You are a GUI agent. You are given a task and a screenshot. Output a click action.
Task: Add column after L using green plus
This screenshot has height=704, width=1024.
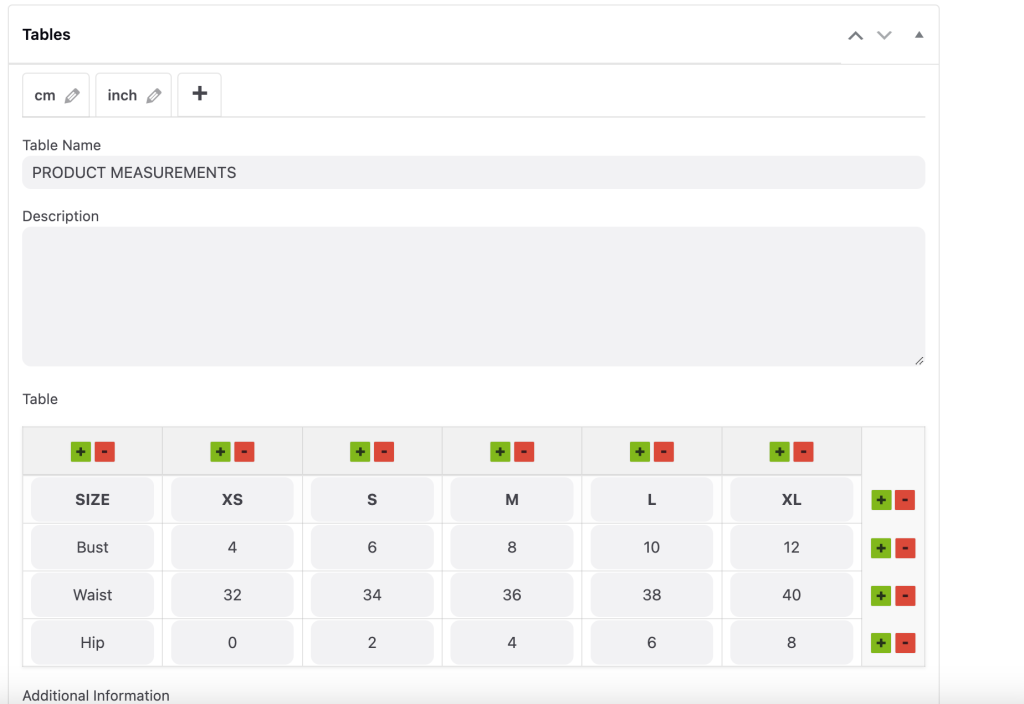click(x=640, y=452)
